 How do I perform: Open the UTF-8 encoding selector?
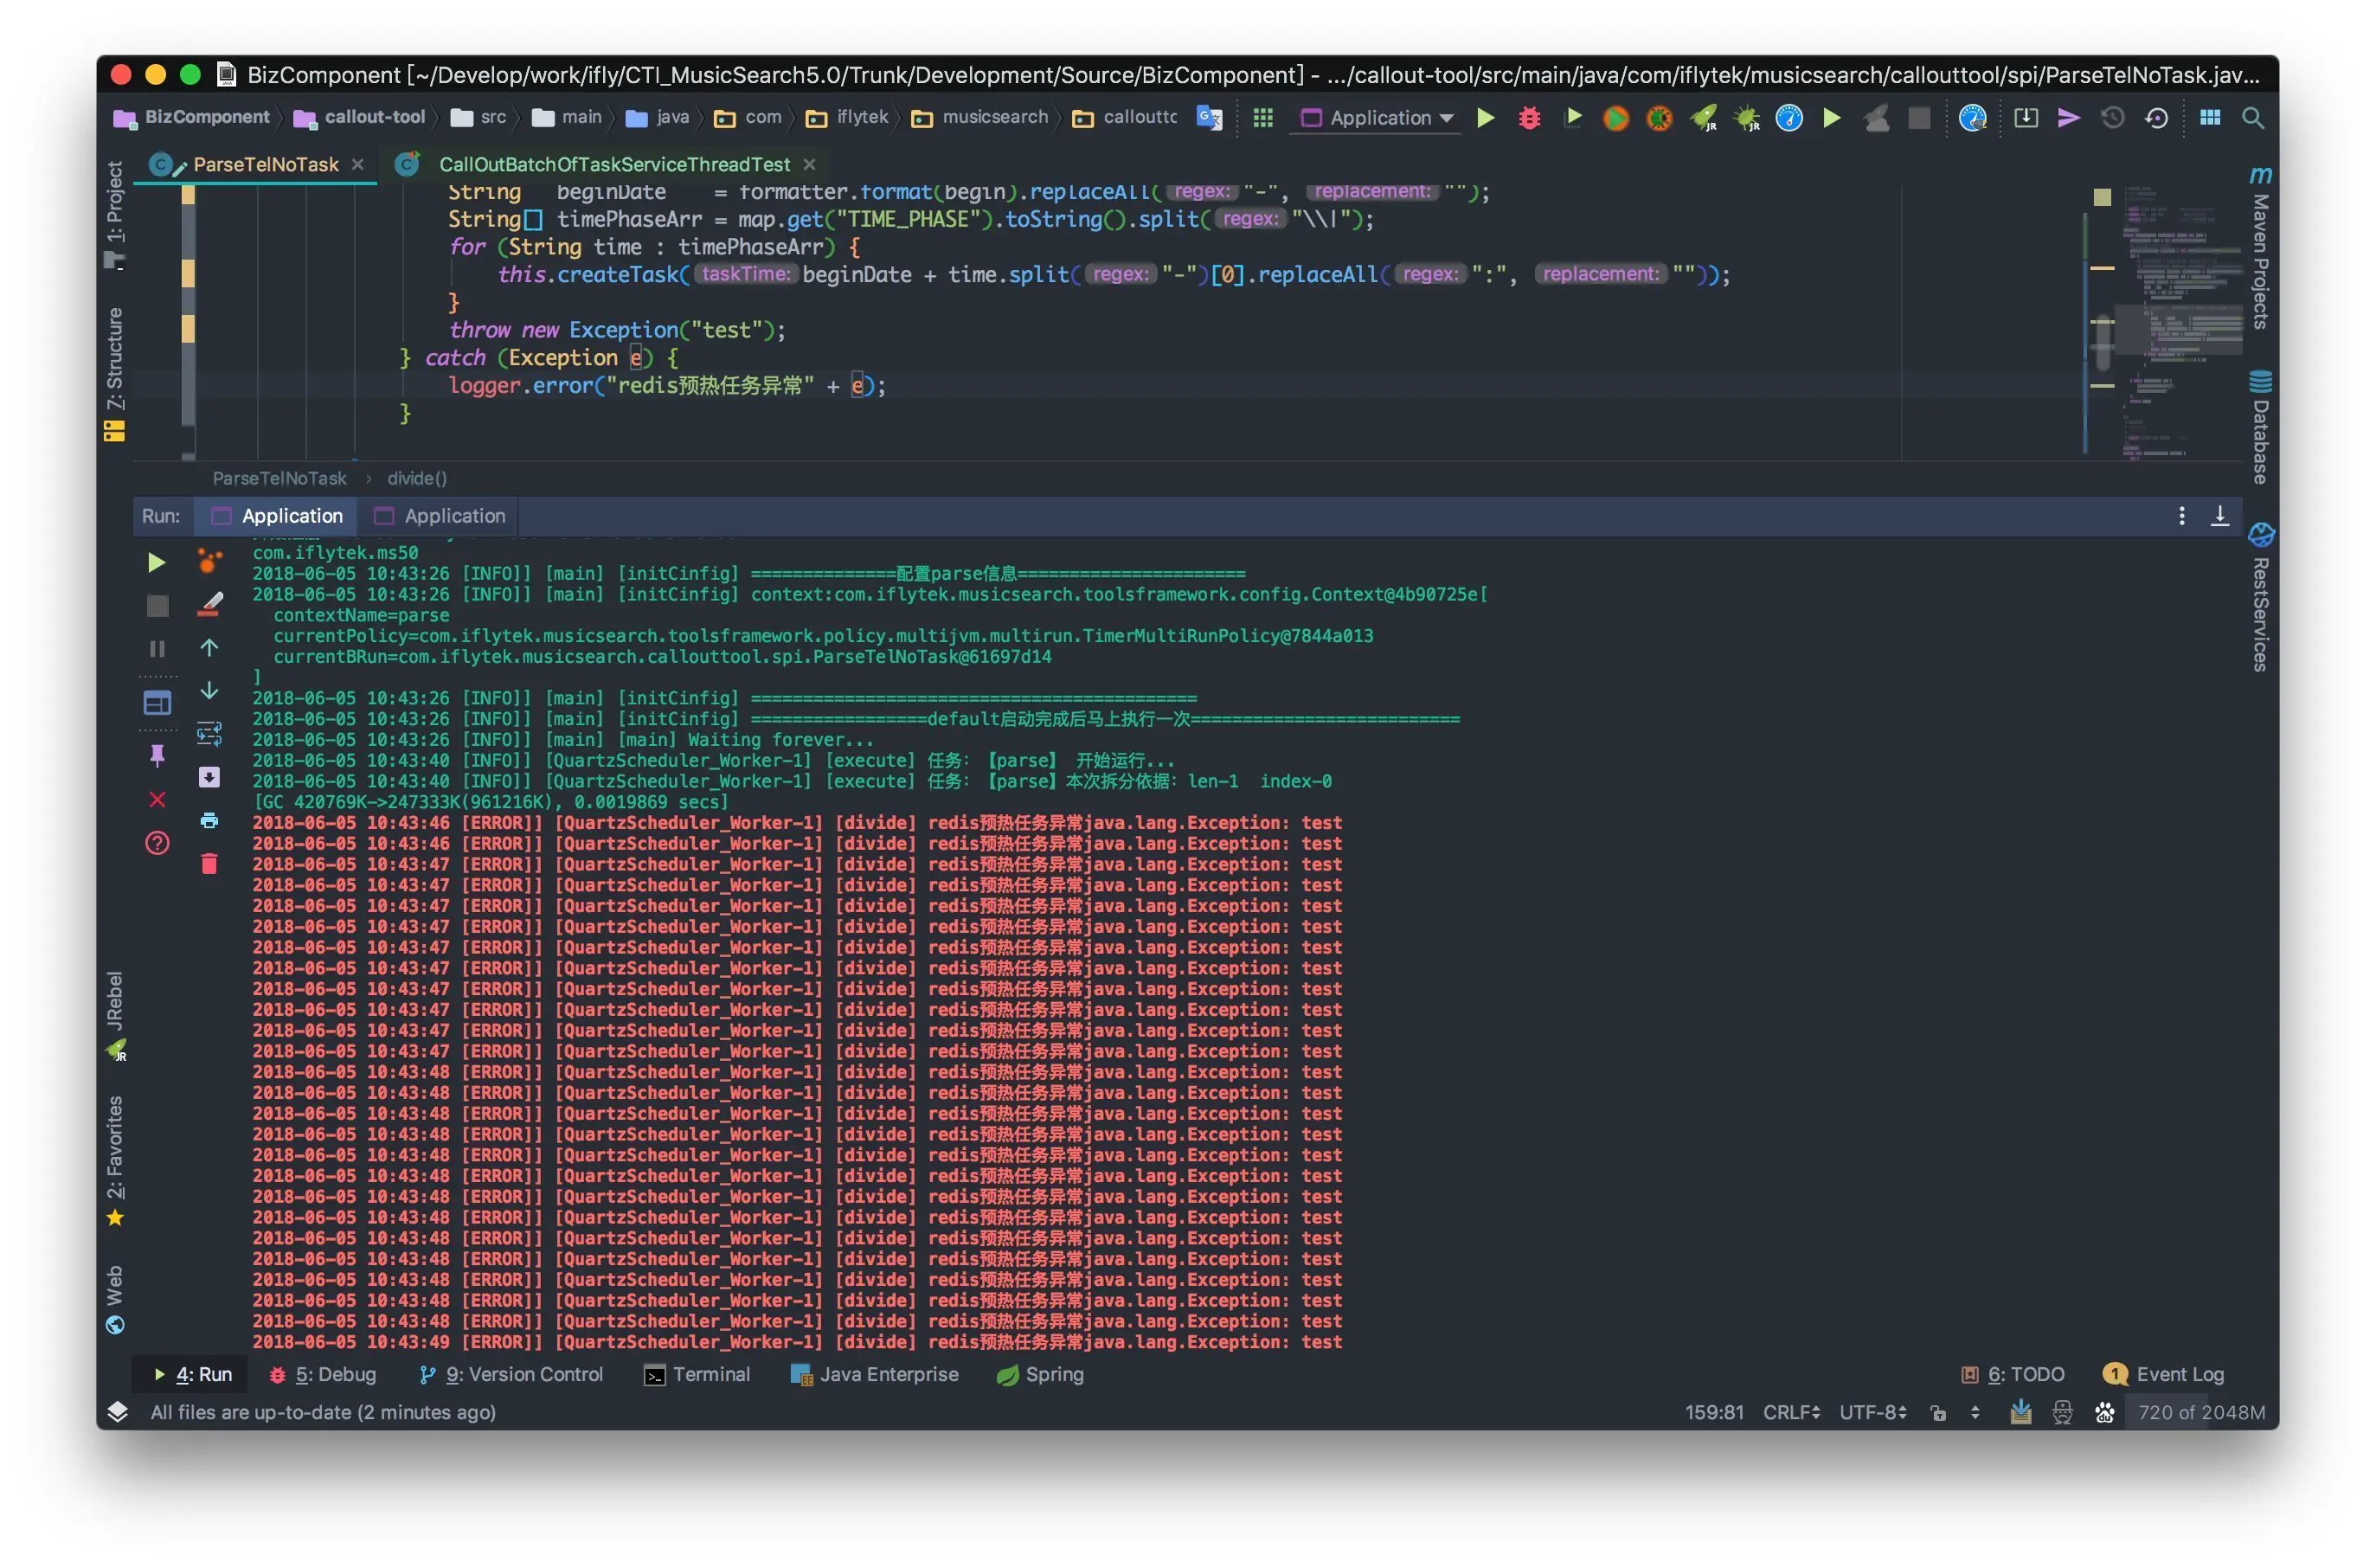[1873, 1412]
